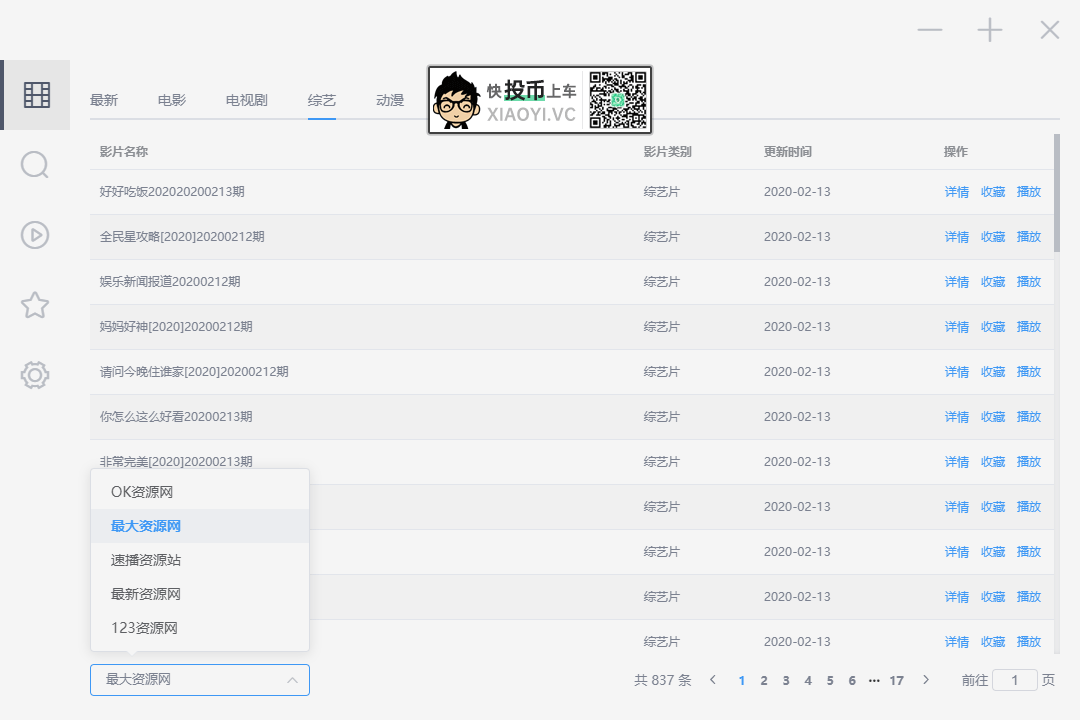
Task: Open the favorites star icon
Action: point(34,305)
